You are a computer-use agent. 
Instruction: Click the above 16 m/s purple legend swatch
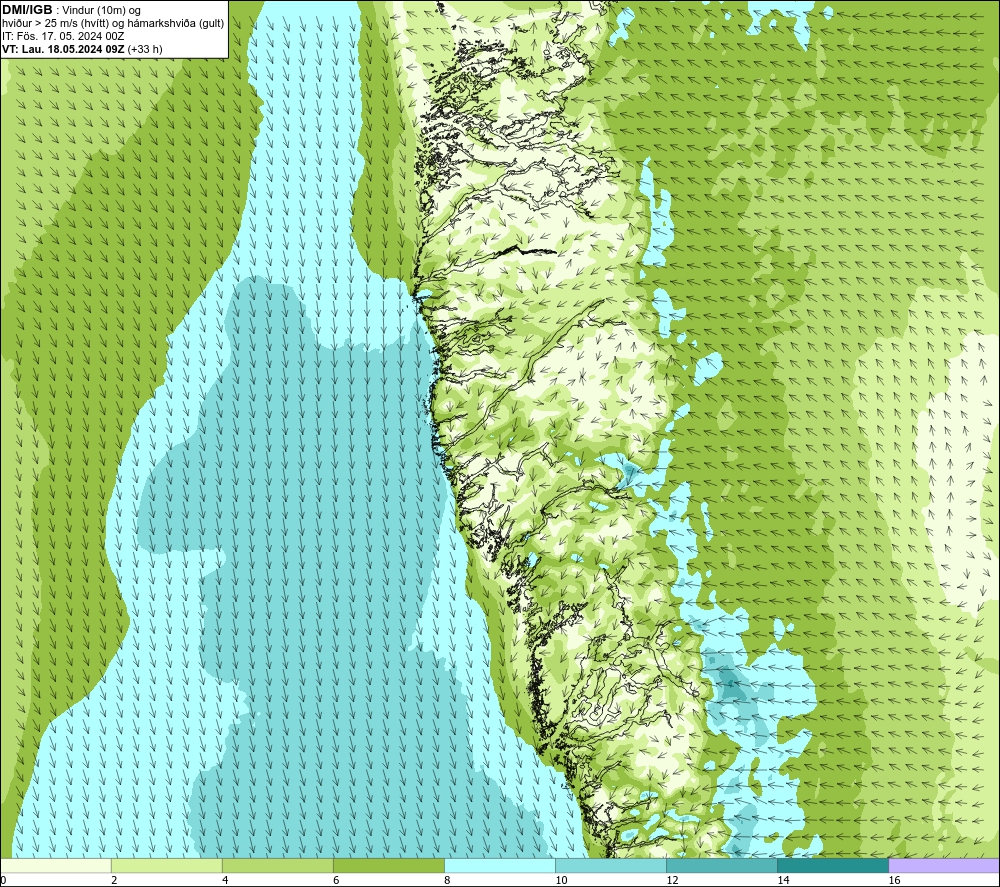[x=944, y=865]
